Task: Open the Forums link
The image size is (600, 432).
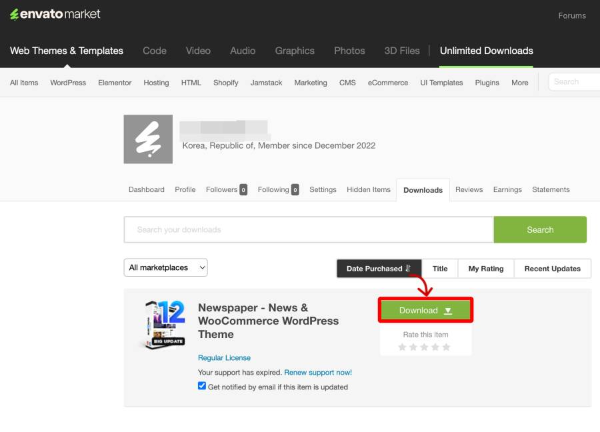Action: (x=572, y=16)
